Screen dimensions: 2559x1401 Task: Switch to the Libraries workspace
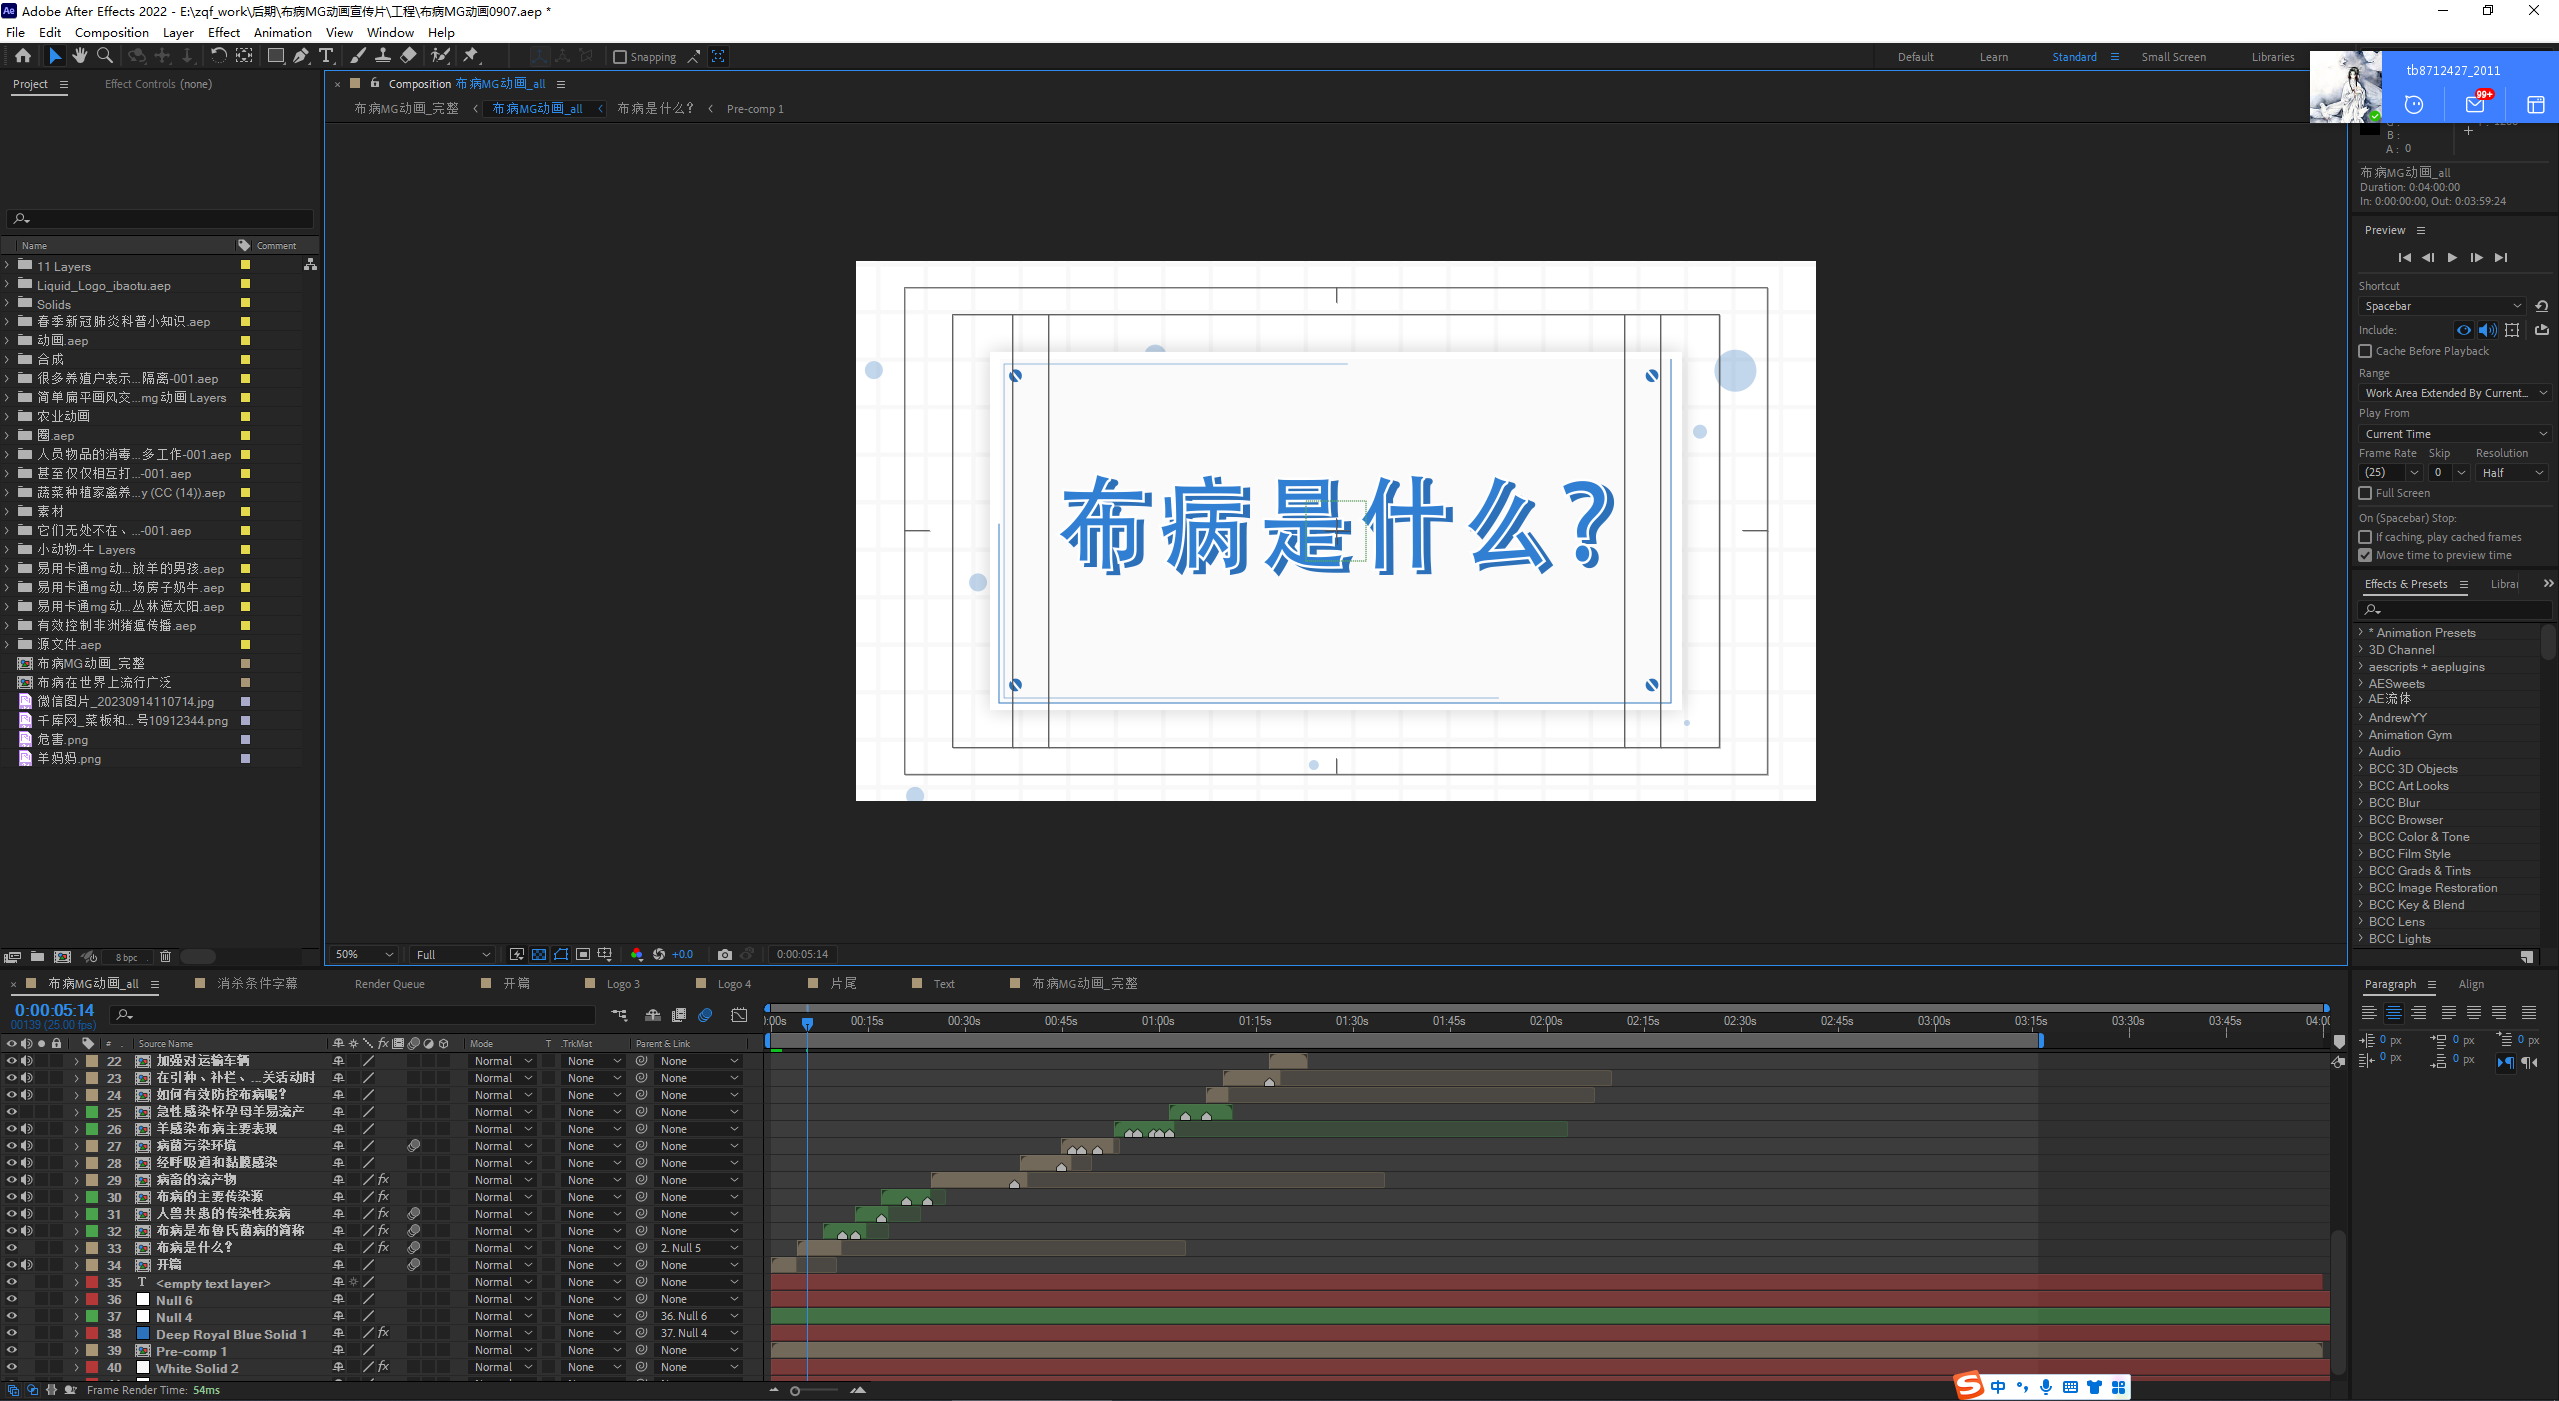coord(2273,57)
